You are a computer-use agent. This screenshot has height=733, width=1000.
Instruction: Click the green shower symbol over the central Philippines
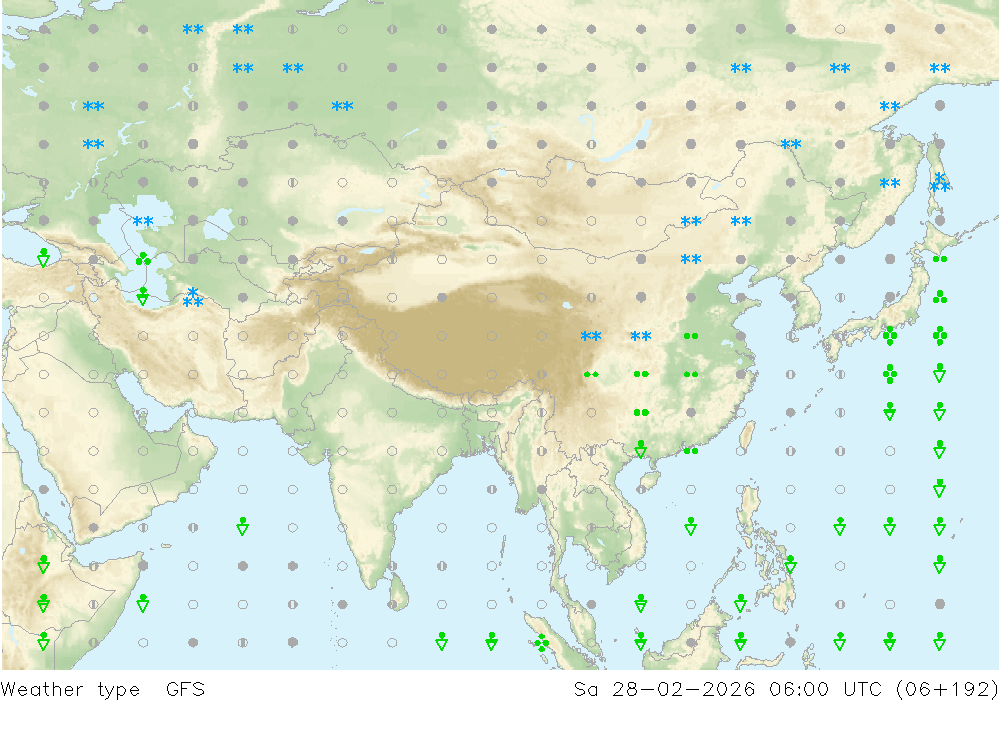790,565
